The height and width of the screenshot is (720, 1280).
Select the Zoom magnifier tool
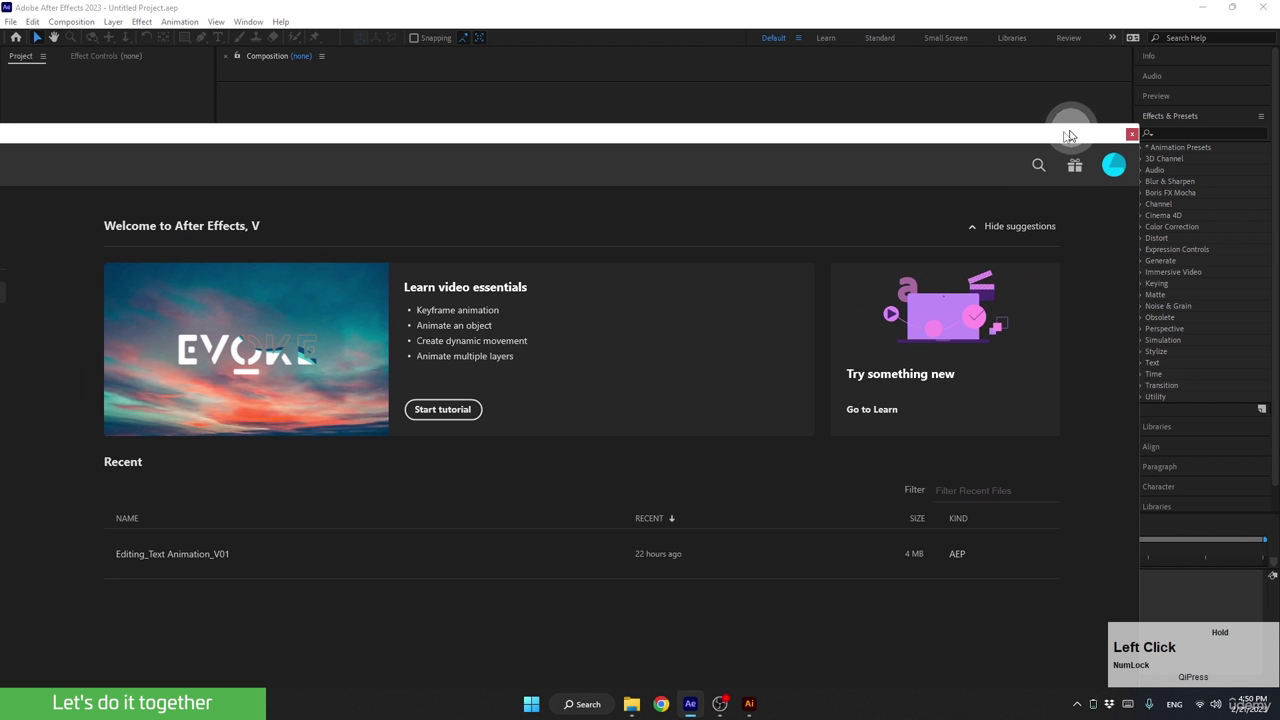71,37
